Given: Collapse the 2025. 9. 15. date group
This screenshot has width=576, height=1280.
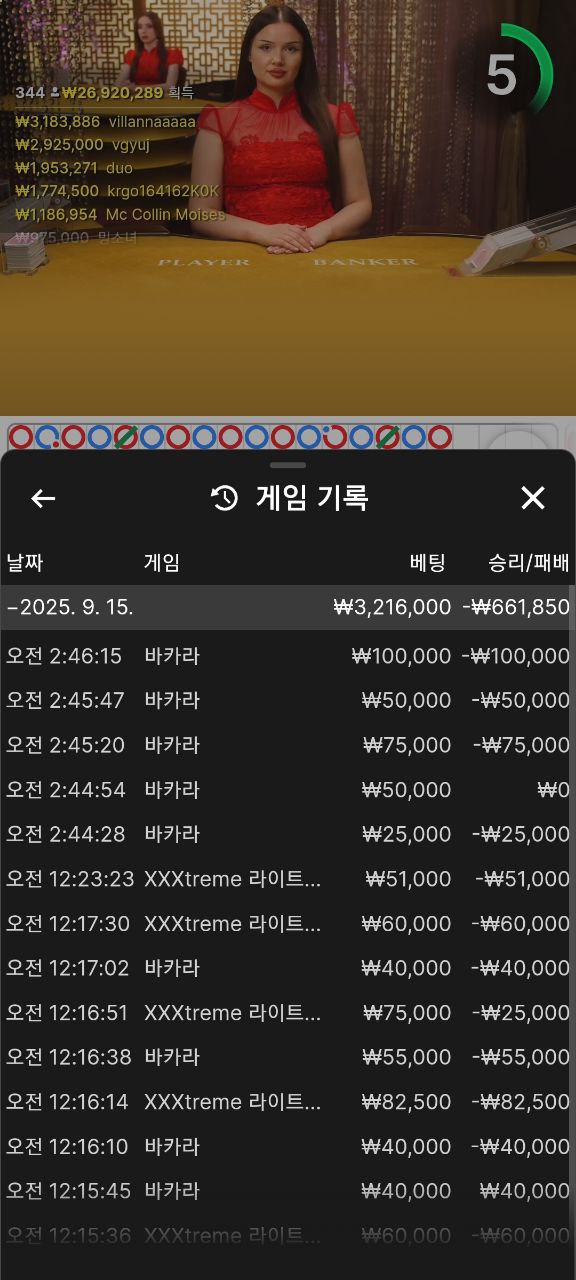Looking at the screenshot, I should click(x=286, y=607).
